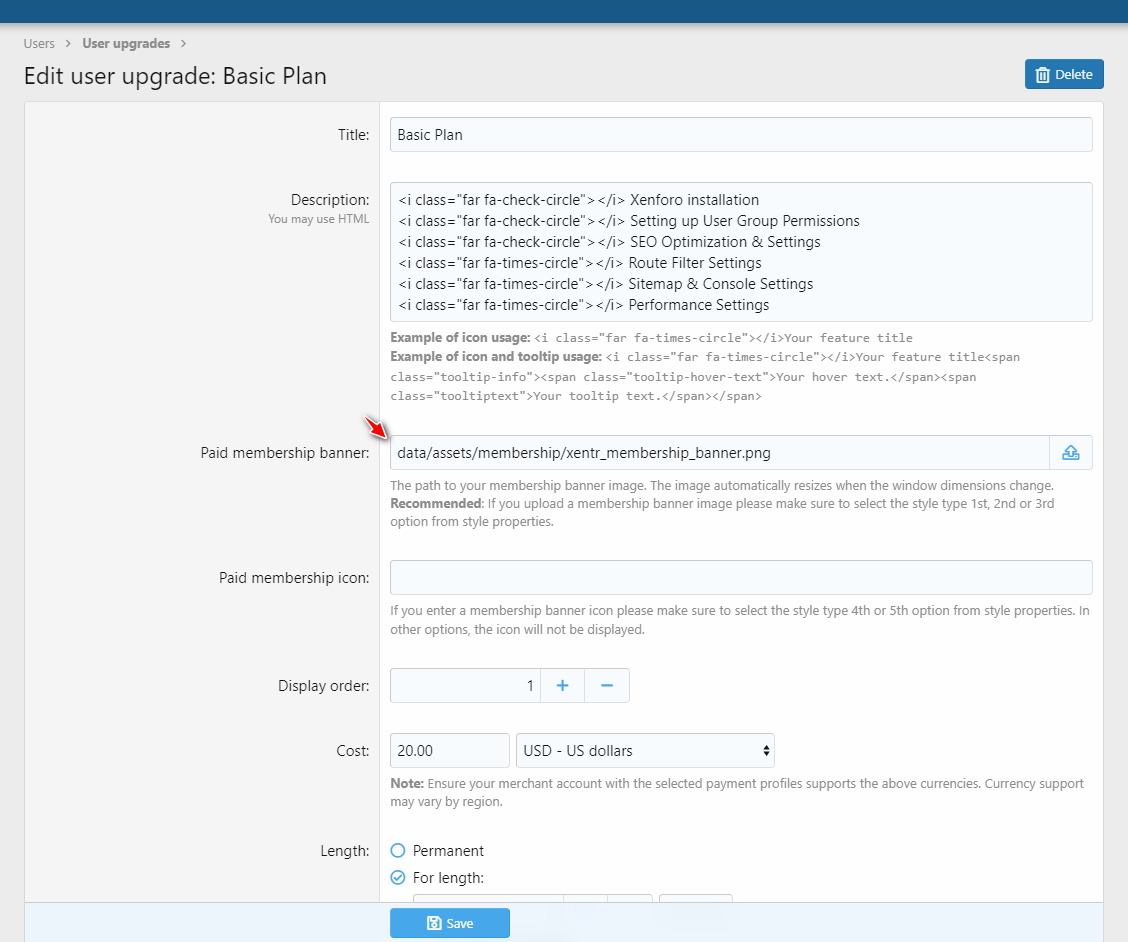Click the Display order number field
The image size is (1128, 942).
tap(465, 686)
